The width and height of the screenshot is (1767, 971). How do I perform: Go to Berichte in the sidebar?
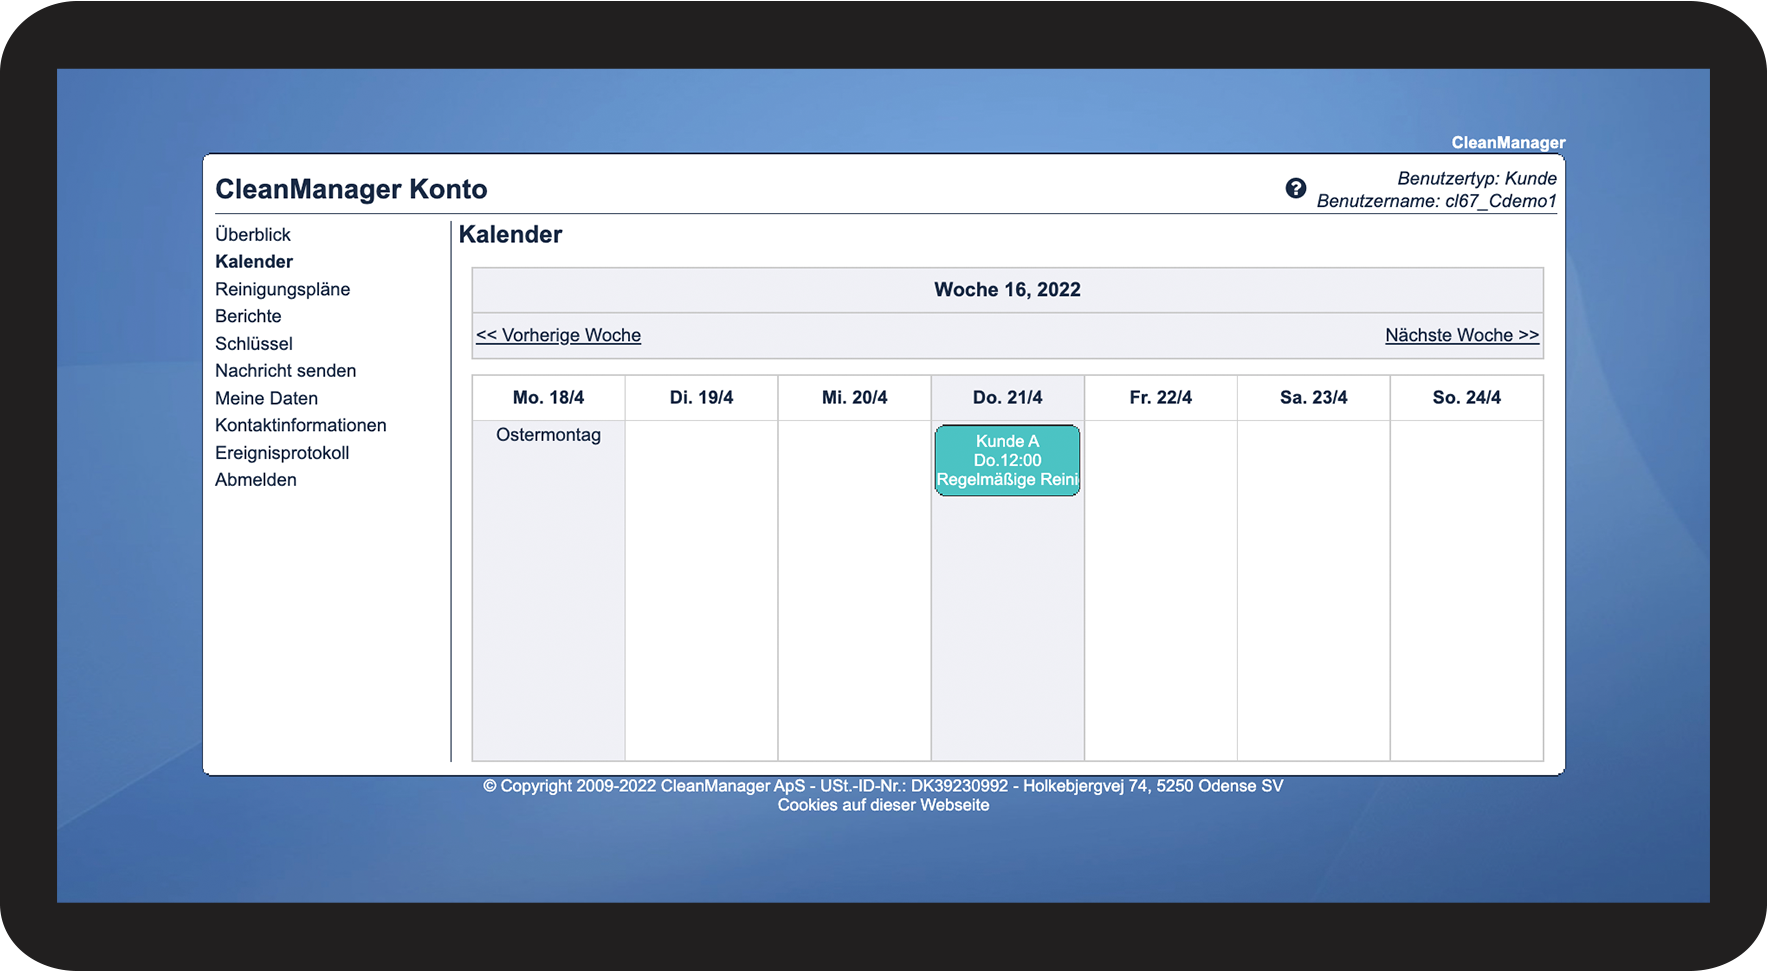pyautogui.click(x=248, y=316)
